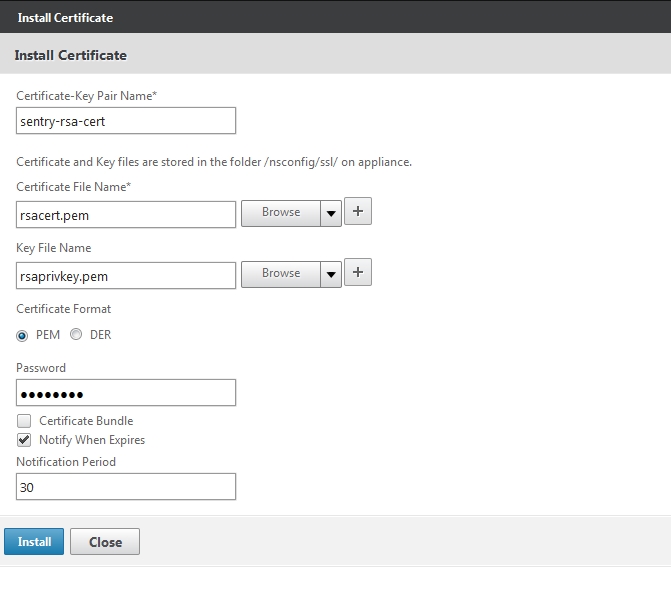Click Browse for the Key File Name
The height and width of the screenshot is (607, 671).
[x=281, y=274]
